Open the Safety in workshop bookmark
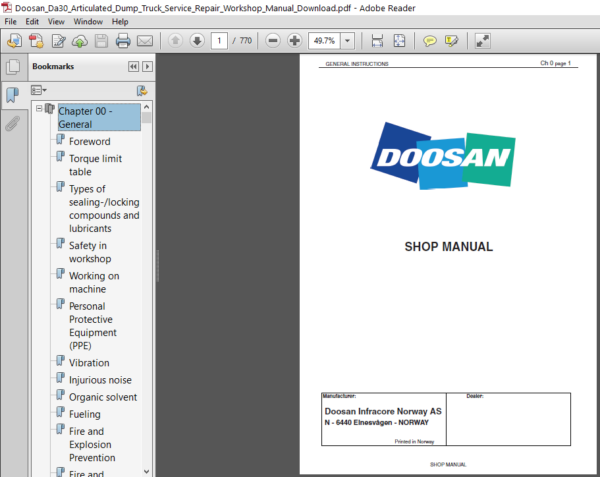Screen dimensions: 600x477 pyautogui.click(x=90, y=252)
